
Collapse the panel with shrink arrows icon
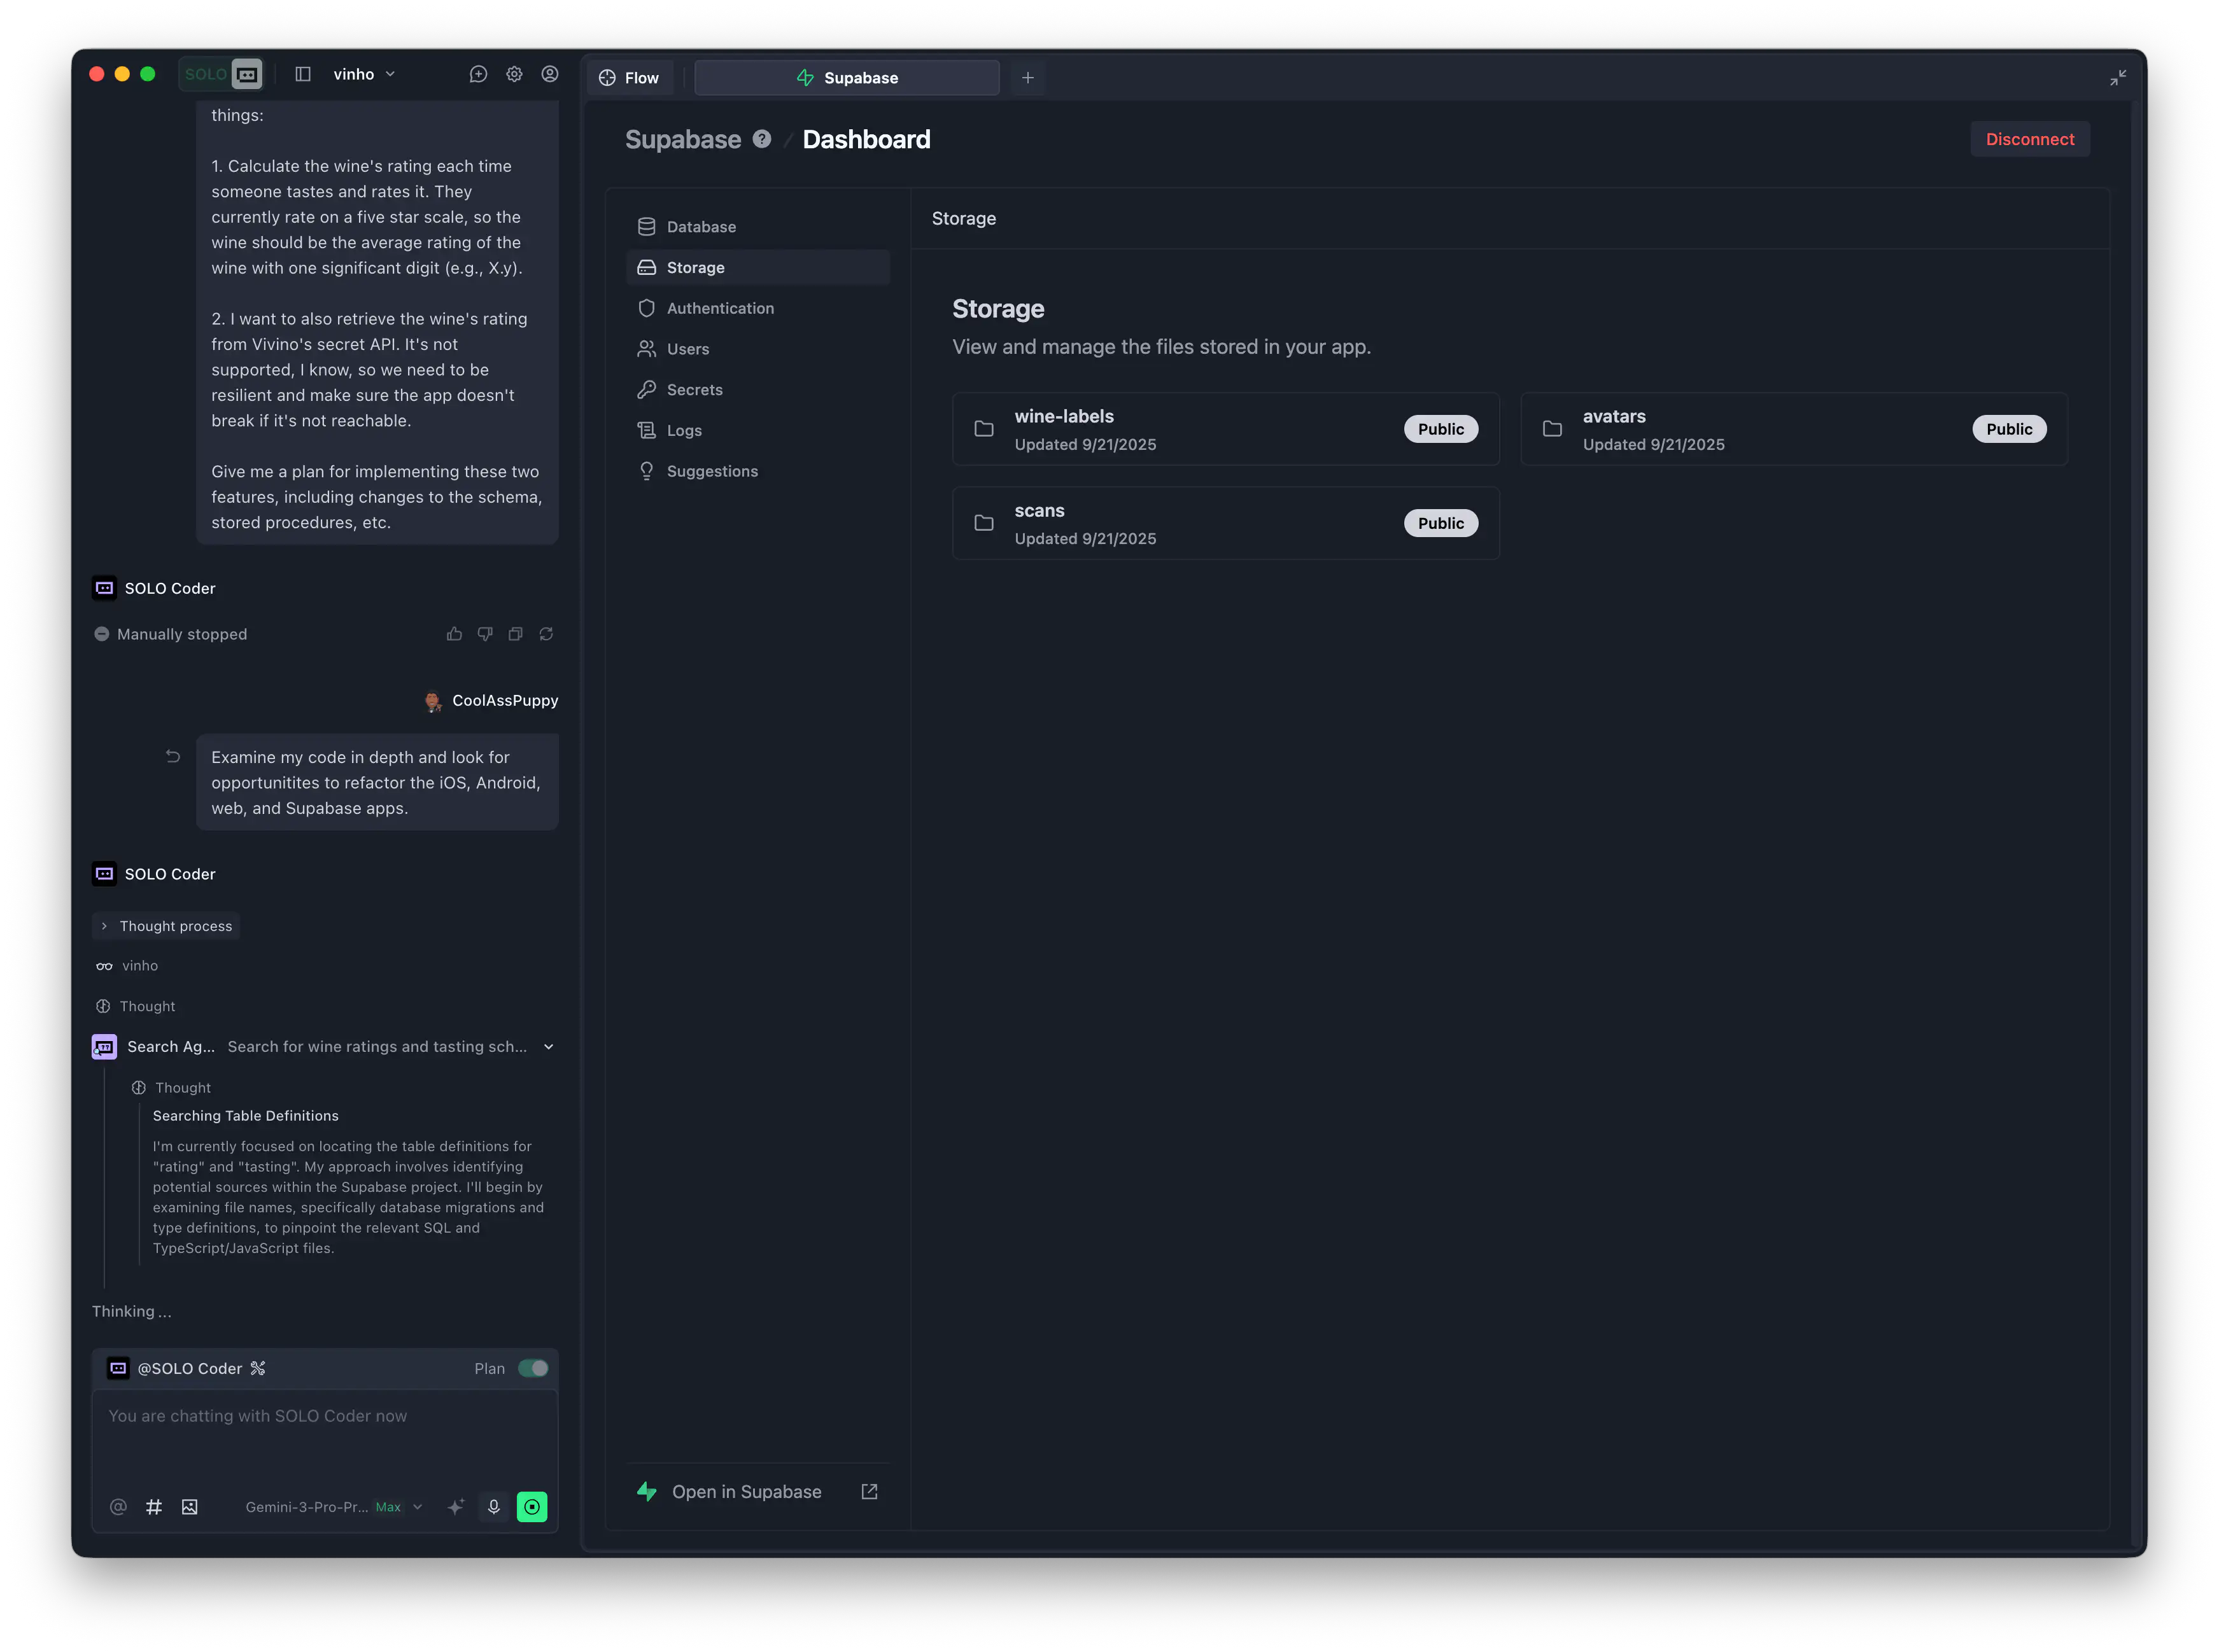click(x=2118, y=78)
